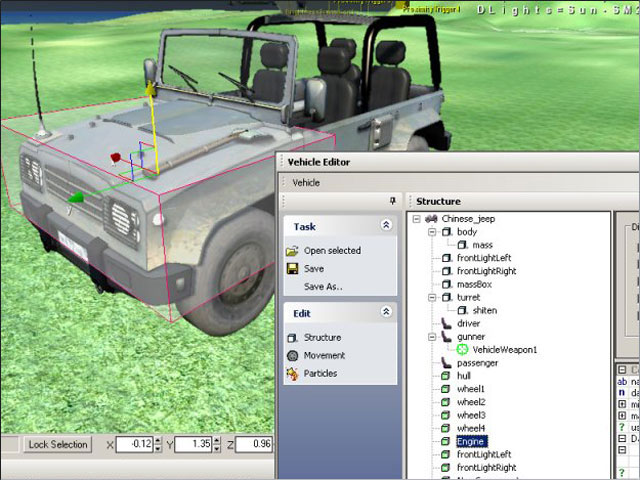Viewport: 640px width, 480px height.
Task: Collapse the gunner tree node
Action: (431, 337)
